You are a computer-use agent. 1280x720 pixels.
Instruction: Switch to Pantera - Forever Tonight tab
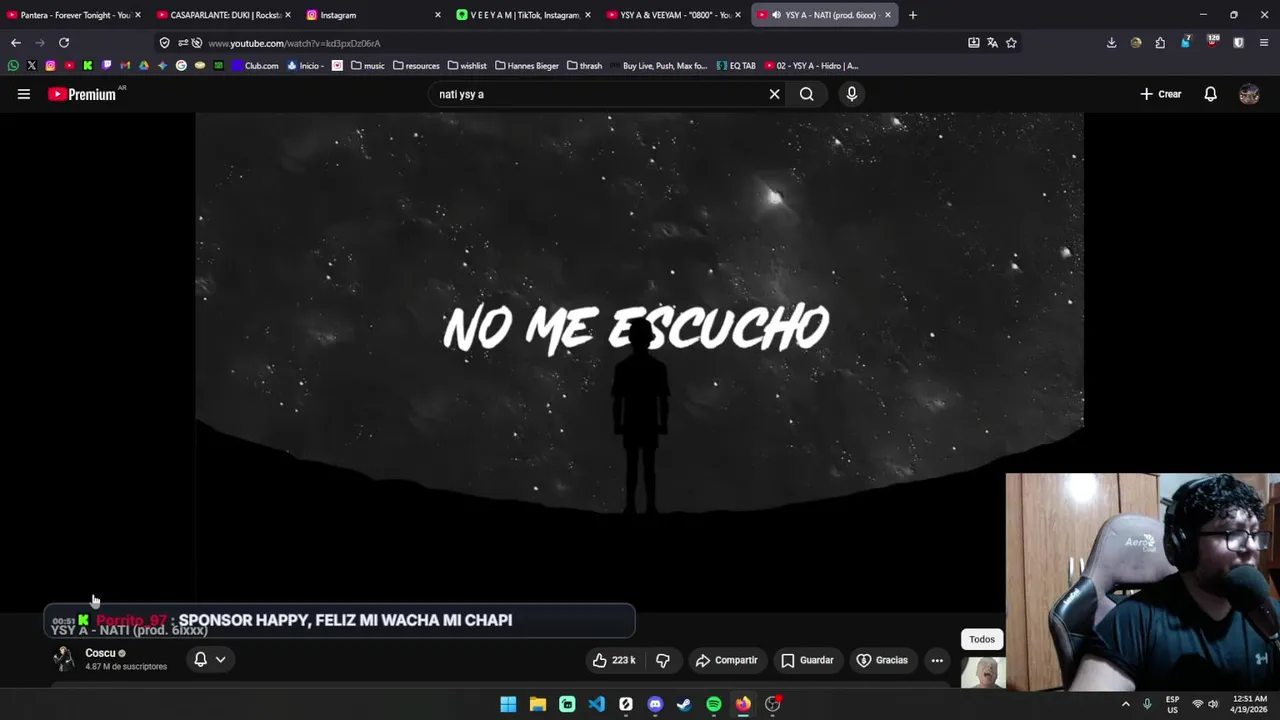click(74, 15)
